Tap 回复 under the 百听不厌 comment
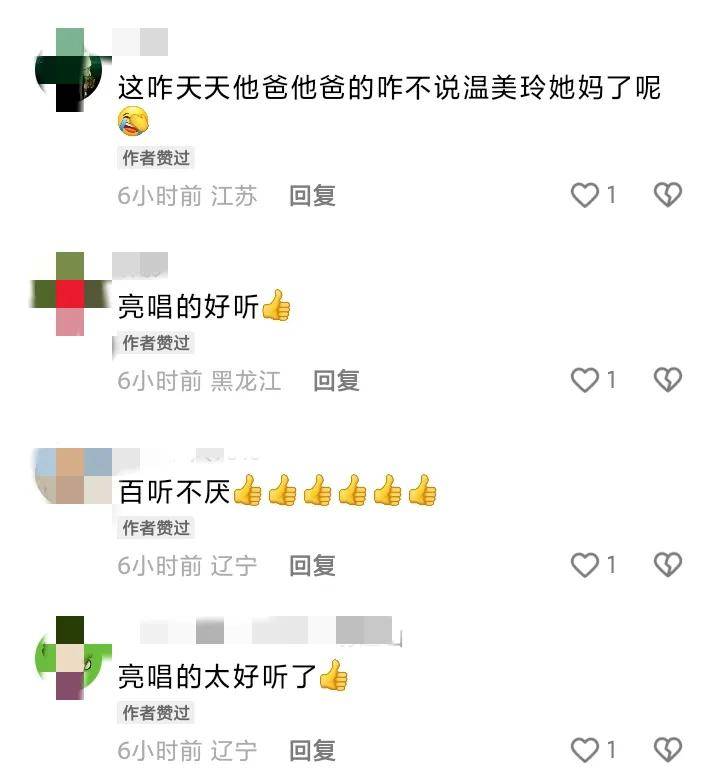Image resolution: width=720 pixels, height=780 pixels. tap(312, 566)
